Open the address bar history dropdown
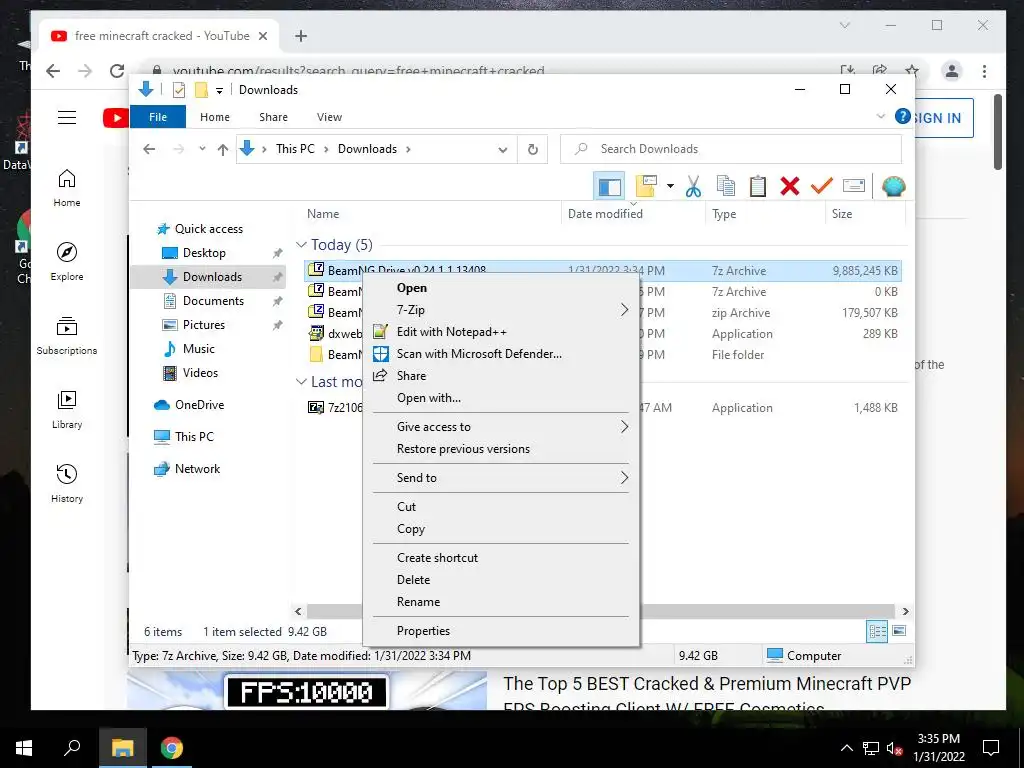 pos(503,150)
